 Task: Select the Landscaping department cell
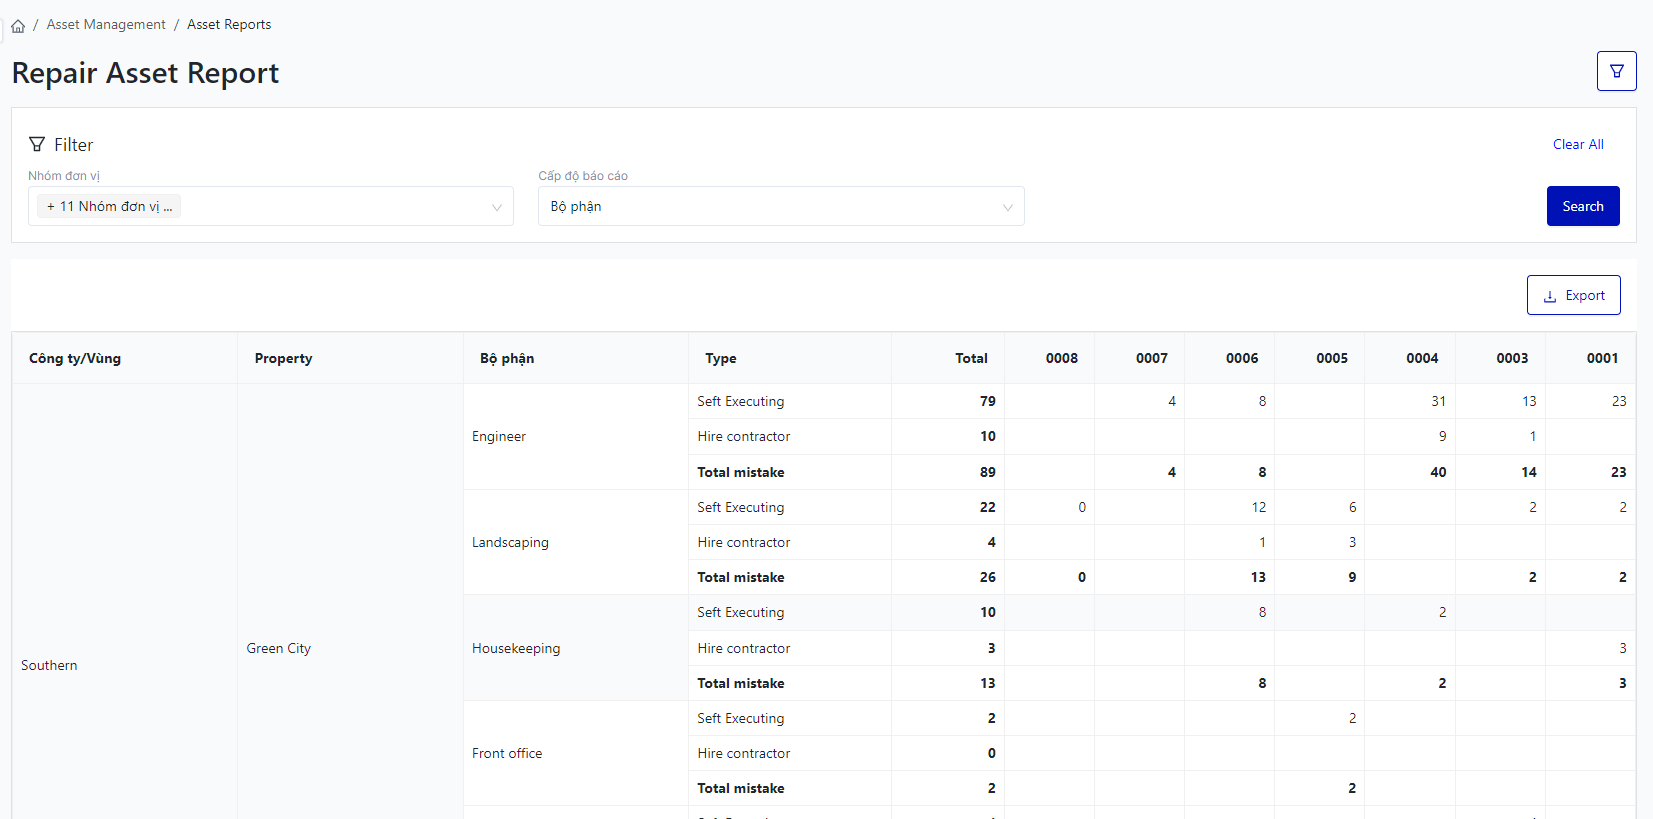pos(510,543)
